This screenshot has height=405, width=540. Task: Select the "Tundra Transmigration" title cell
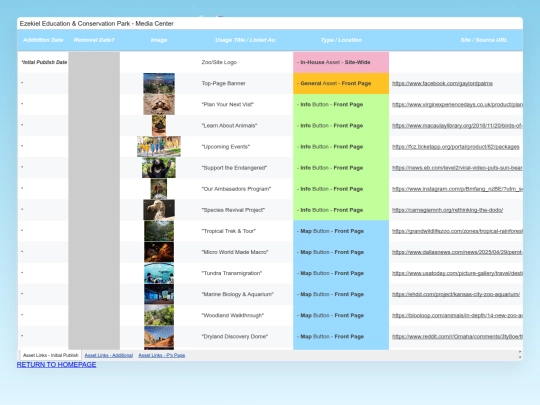coord(246,273)
